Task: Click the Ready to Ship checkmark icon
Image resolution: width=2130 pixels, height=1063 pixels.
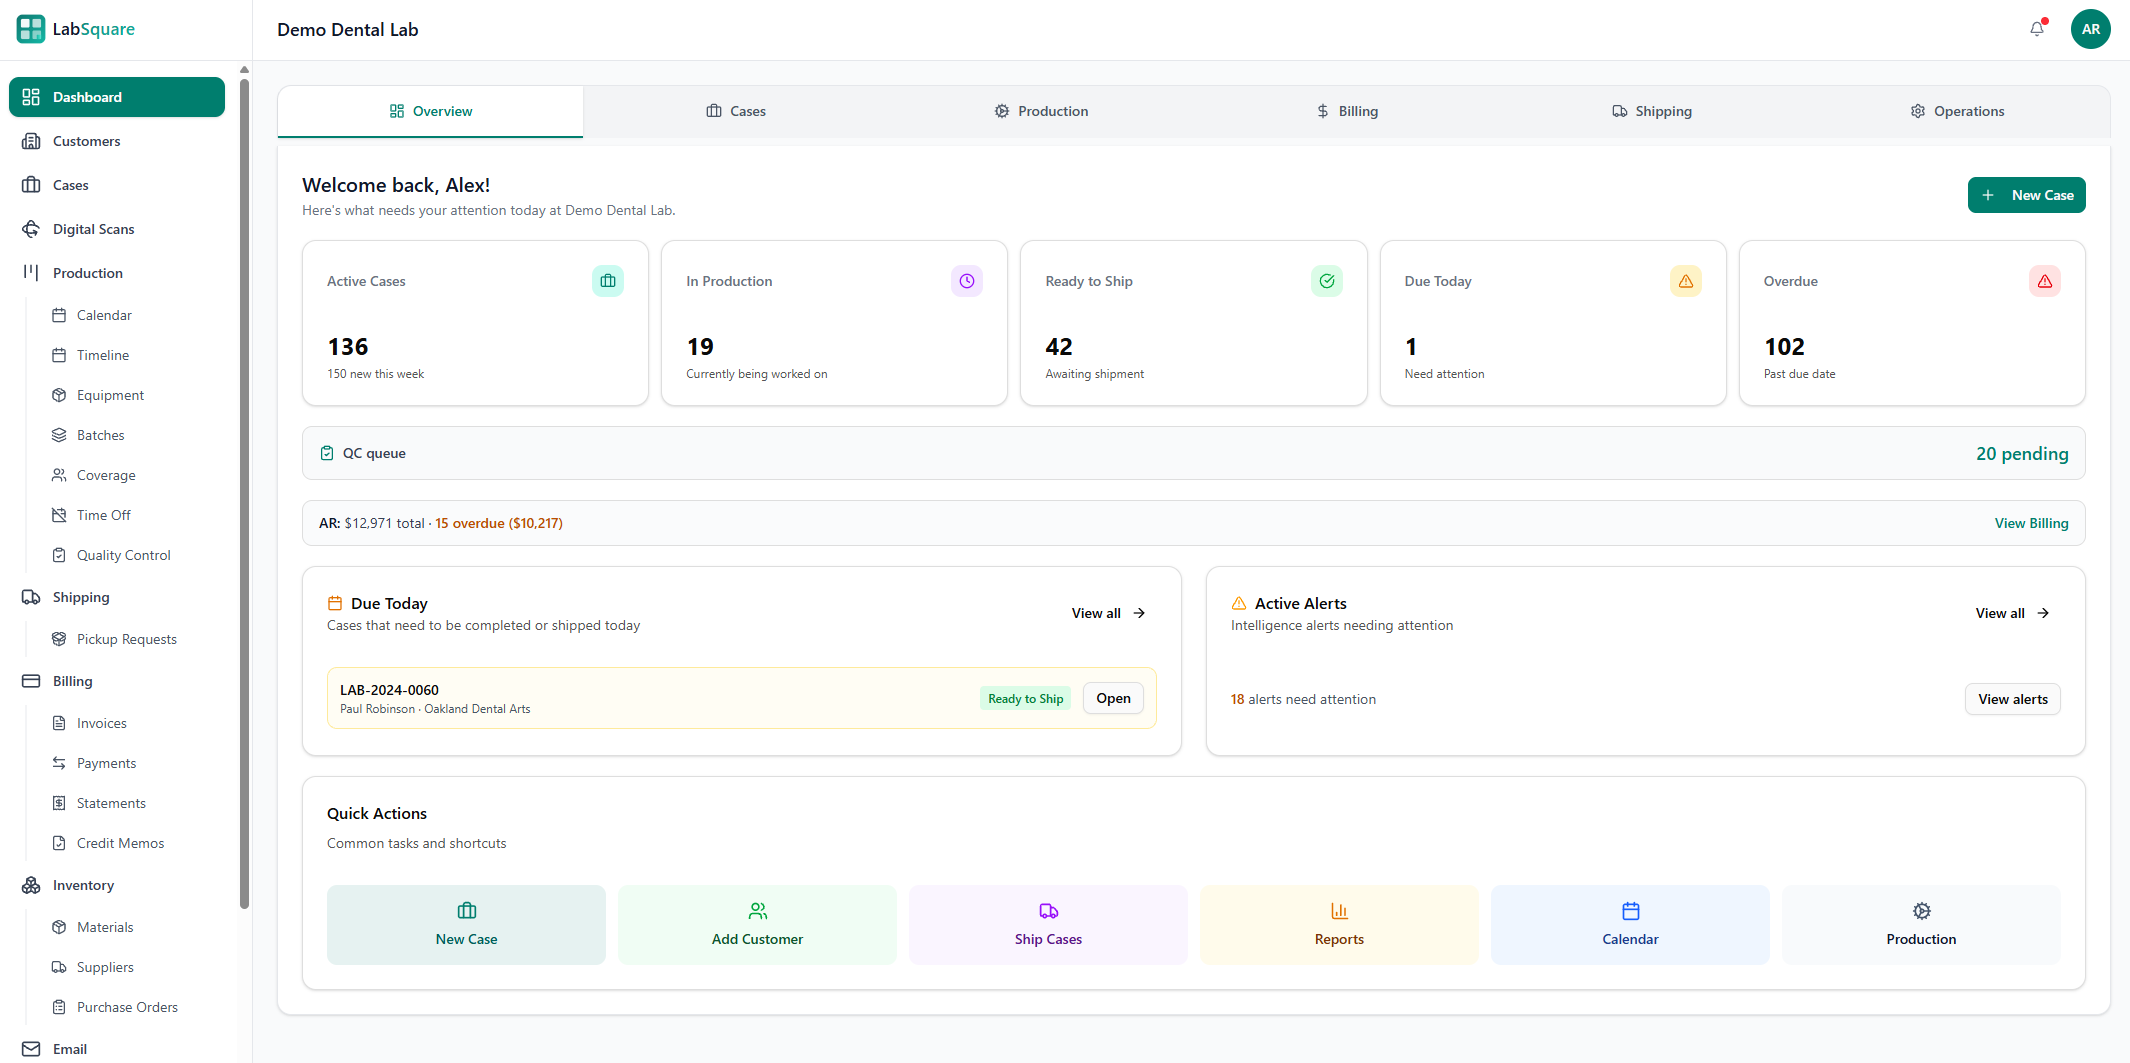Action: pyautogui.click(x=1327, y=281)
